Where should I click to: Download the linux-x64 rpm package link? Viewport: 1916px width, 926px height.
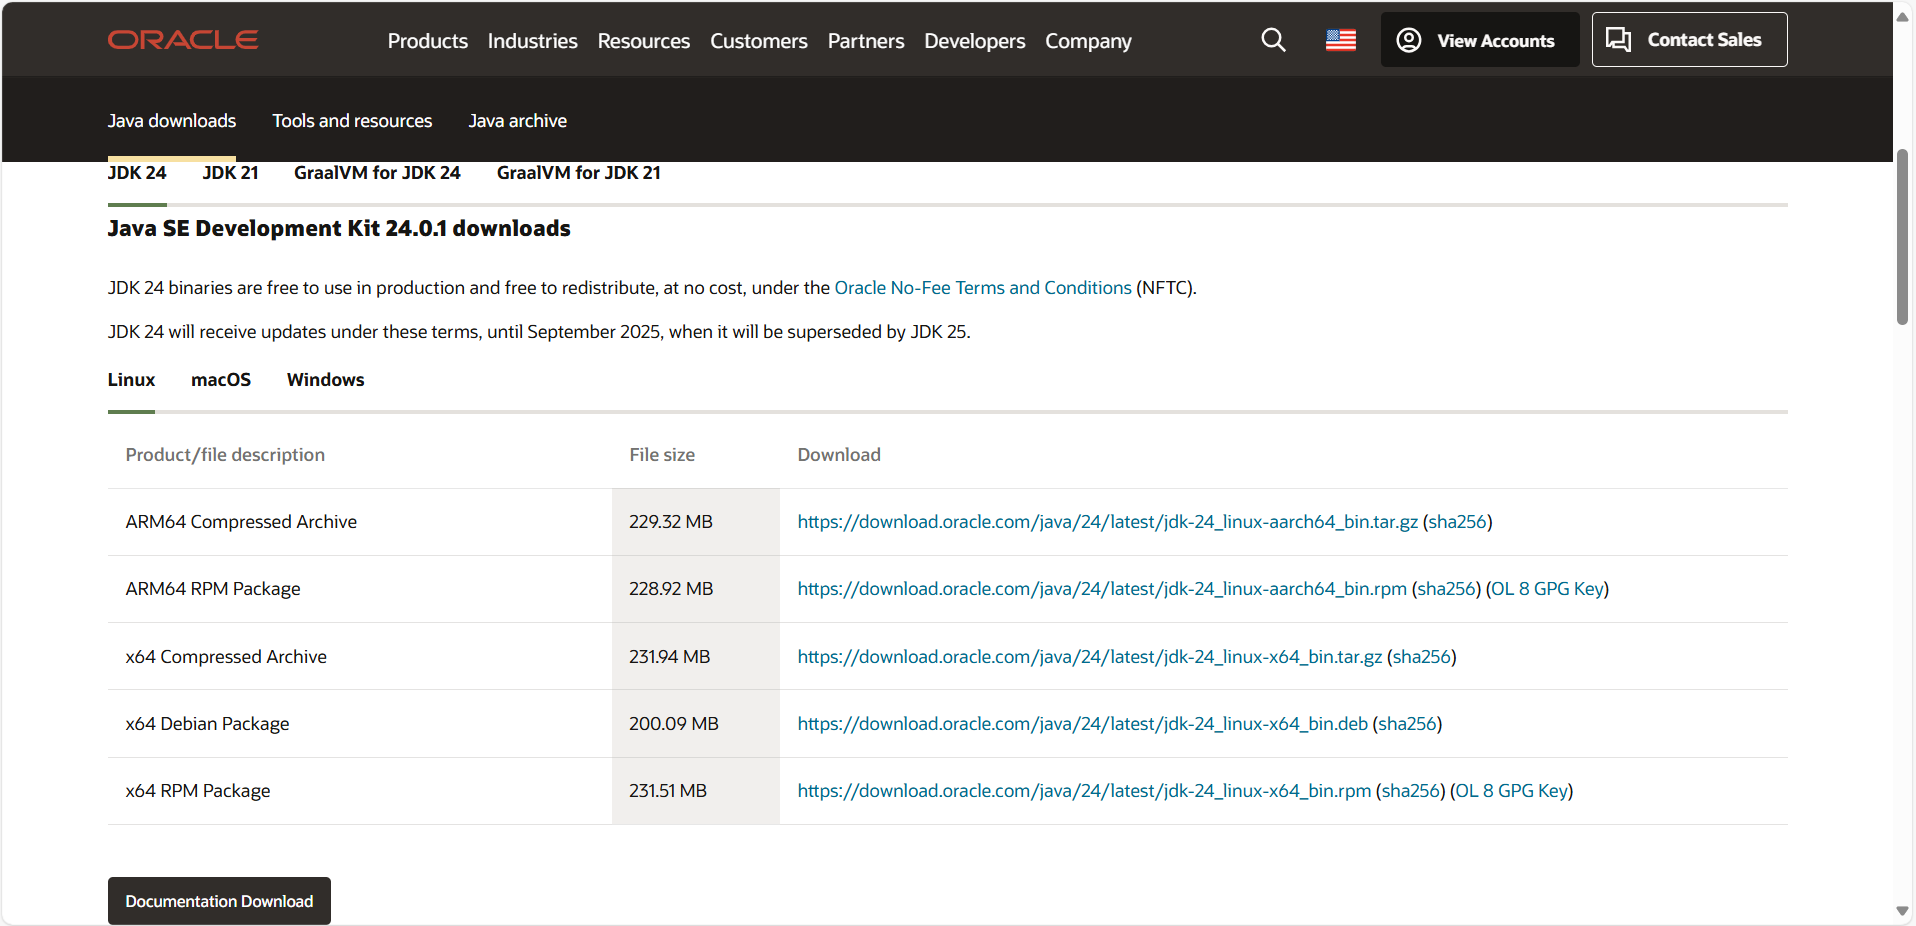1084,791
